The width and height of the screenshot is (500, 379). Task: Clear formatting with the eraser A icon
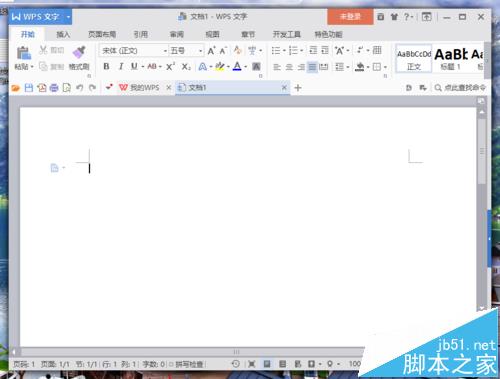tap(238, 50)
